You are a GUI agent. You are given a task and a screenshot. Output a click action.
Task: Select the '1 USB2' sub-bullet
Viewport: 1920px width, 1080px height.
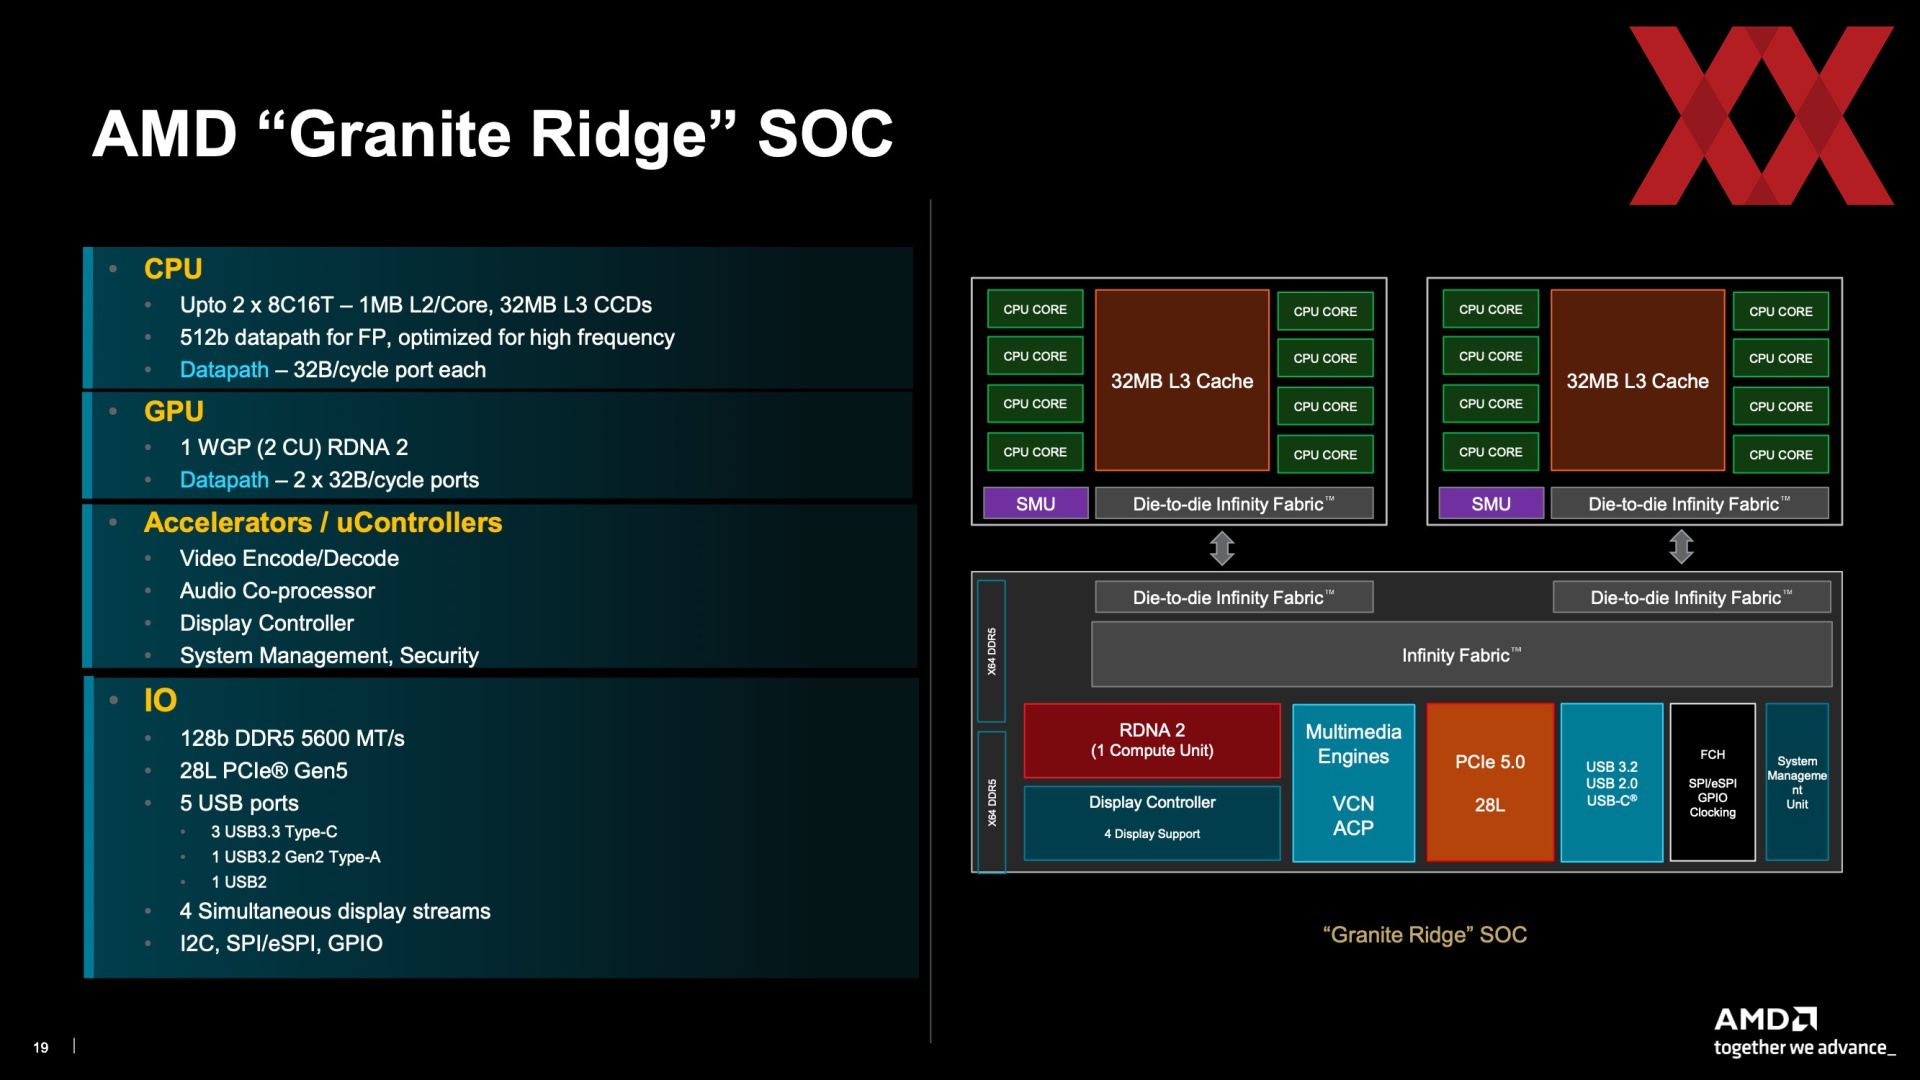[239, 882]
